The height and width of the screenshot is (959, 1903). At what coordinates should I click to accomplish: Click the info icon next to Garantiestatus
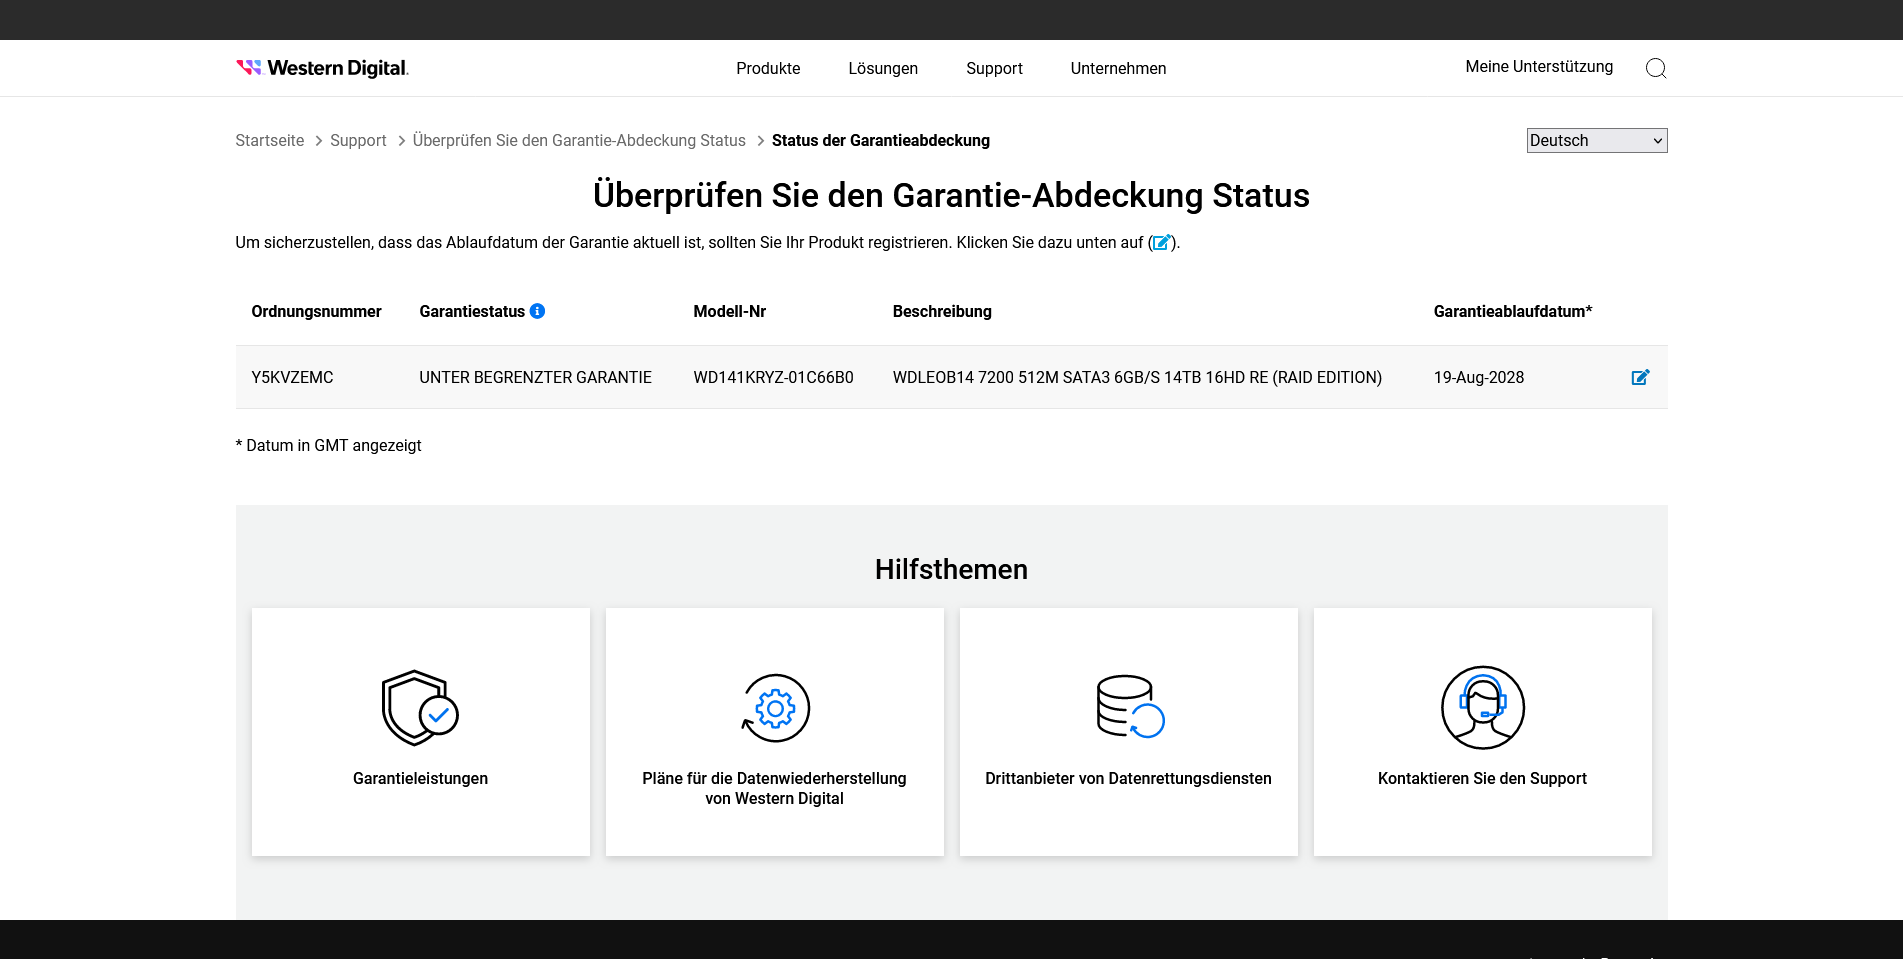(538, 311)
